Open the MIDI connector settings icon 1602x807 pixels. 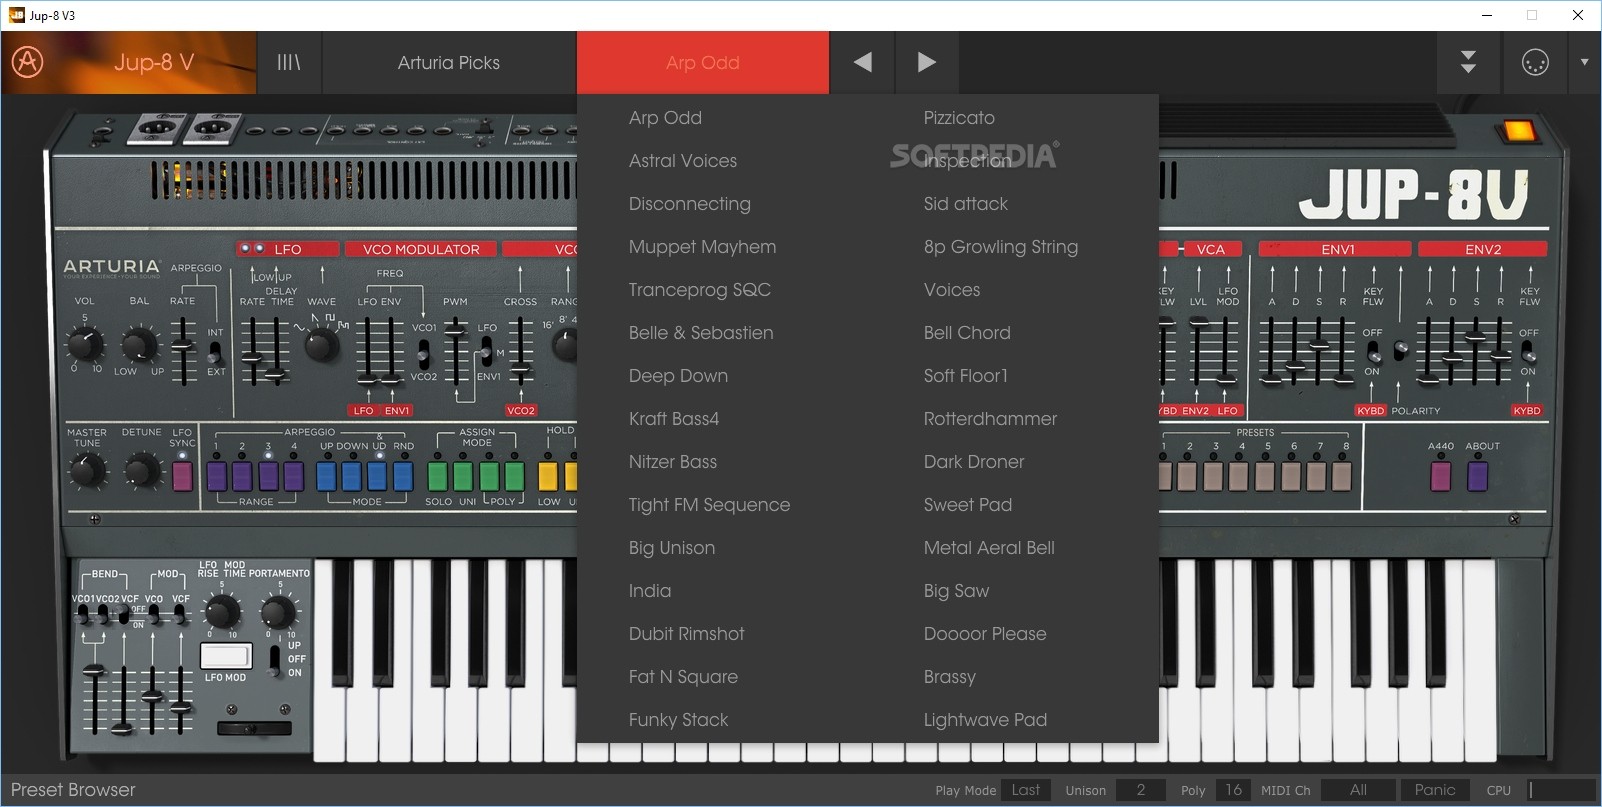point(1534,62)
